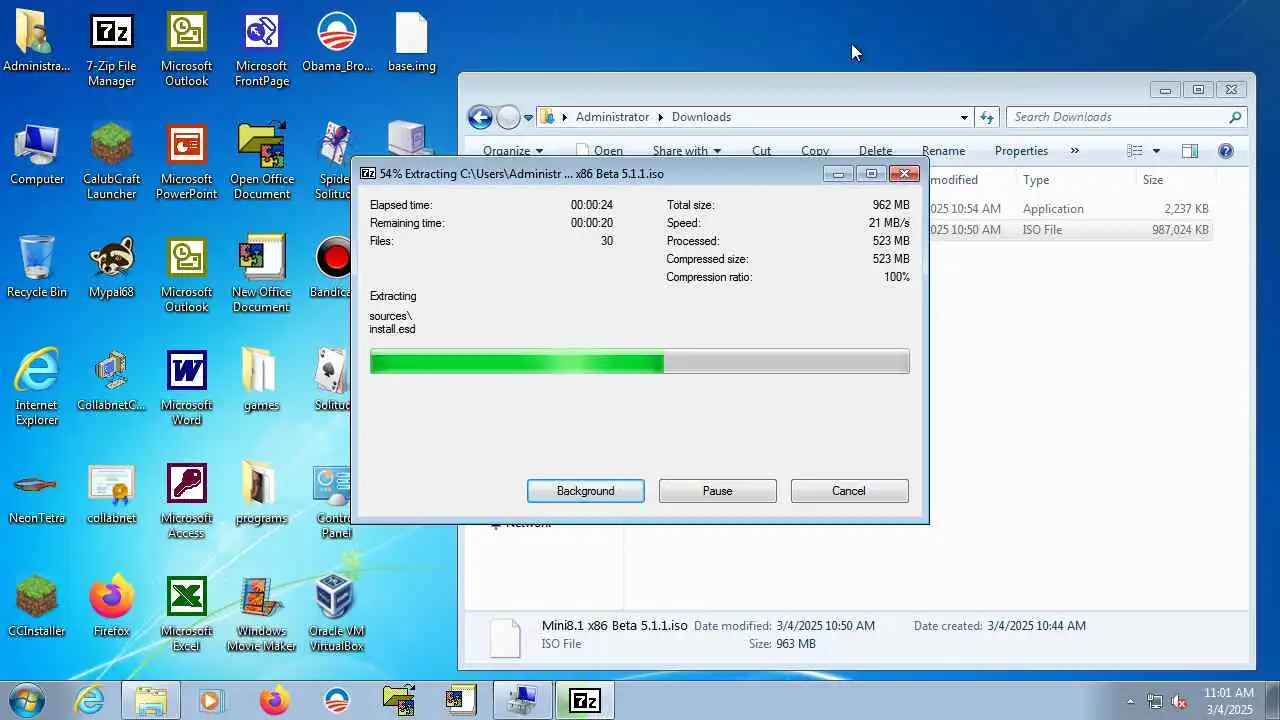Open the Share with dropdown
This screenshot has height=720, width=1280.
point(687,151)
